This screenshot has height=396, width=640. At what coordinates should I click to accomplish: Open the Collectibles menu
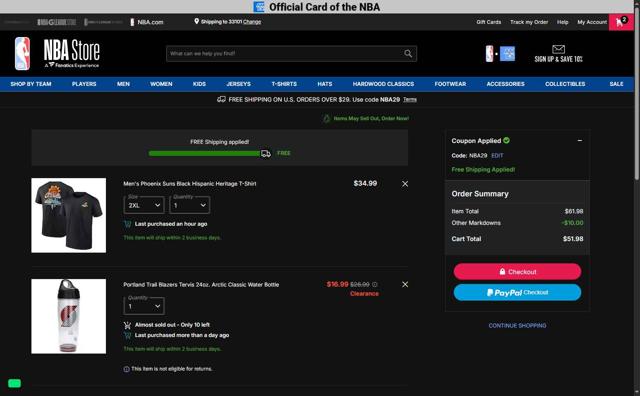(565, 84)
